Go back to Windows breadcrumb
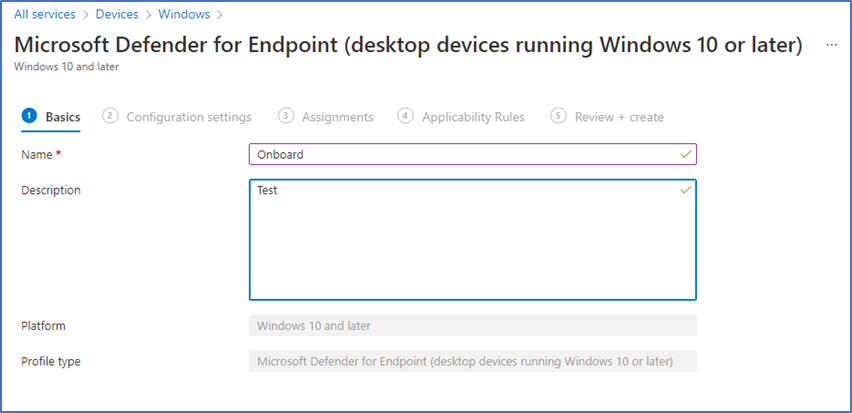This screenshot has width=852, height=413. [x=183, y=14]
